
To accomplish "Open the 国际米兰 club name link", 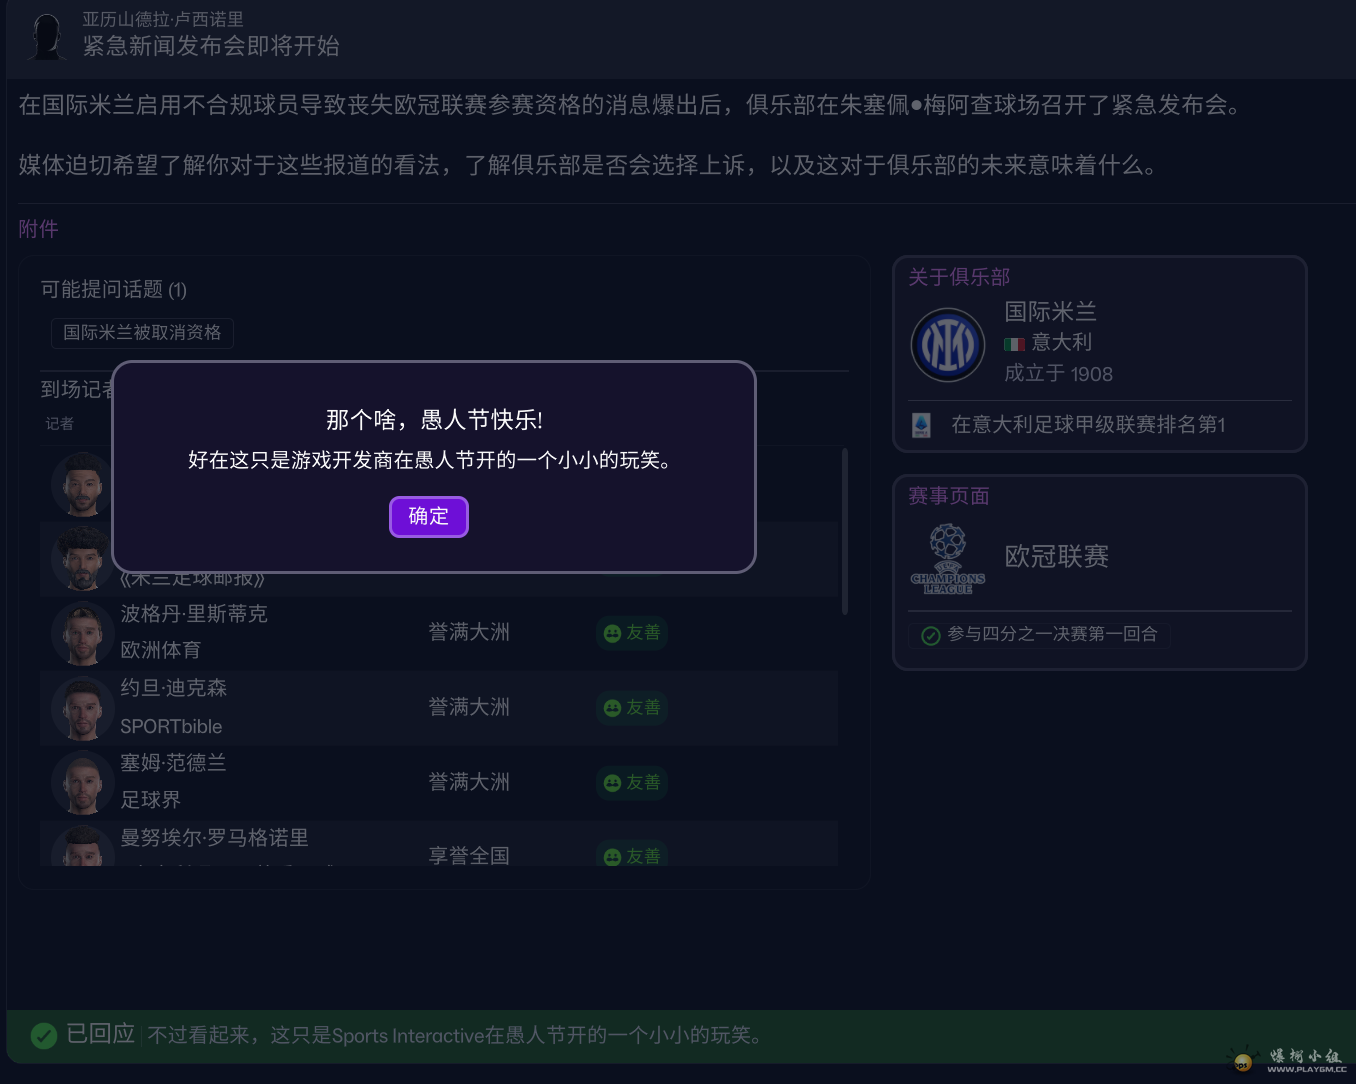I will pyautogui.click(x=1050, y=312).
